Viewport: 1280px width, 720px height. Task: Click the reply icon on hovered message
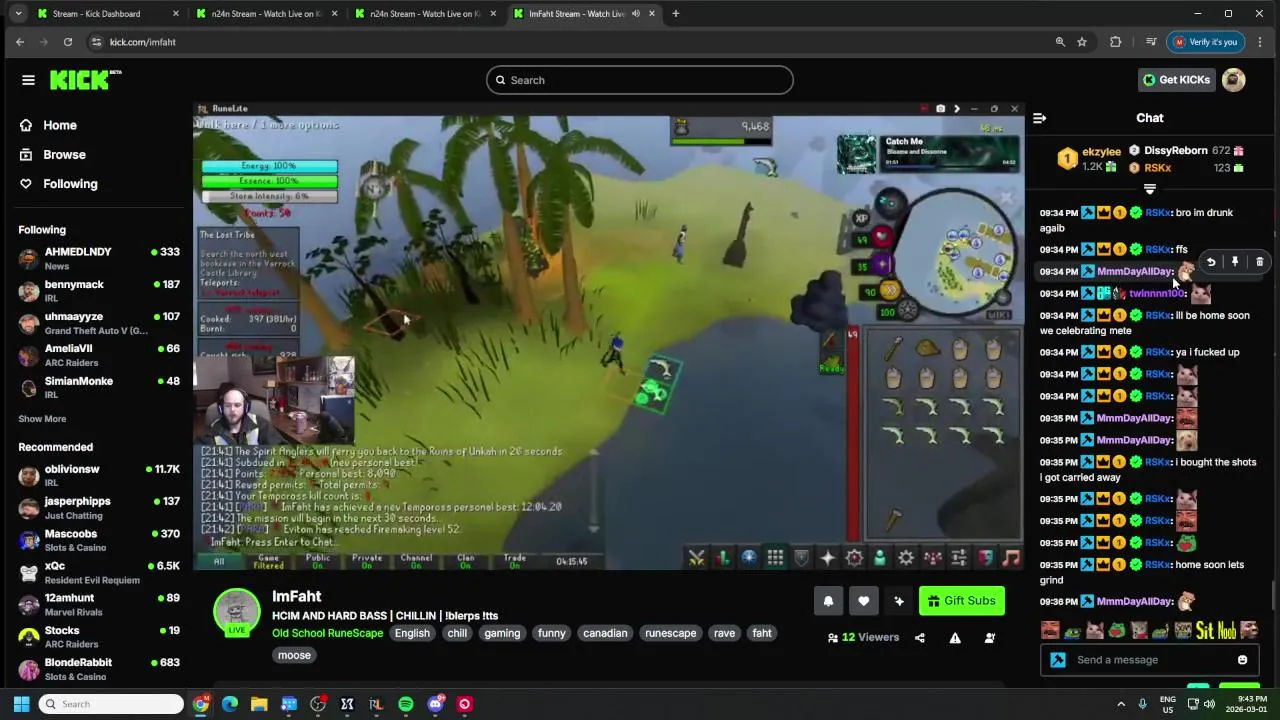1211,262
